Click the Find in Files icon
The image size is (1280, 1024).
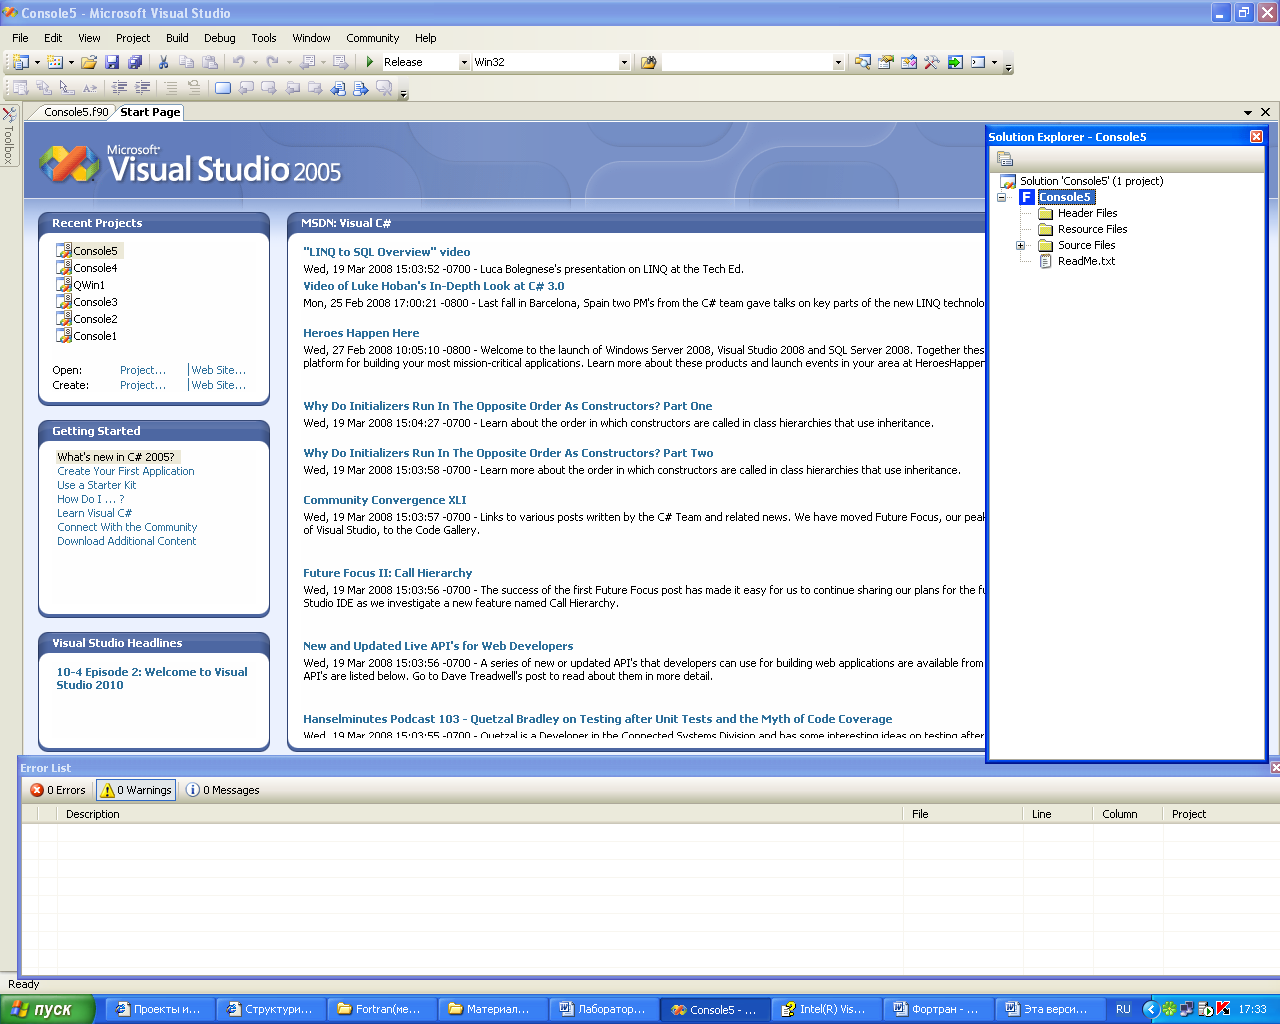click(x=649, y=62)
